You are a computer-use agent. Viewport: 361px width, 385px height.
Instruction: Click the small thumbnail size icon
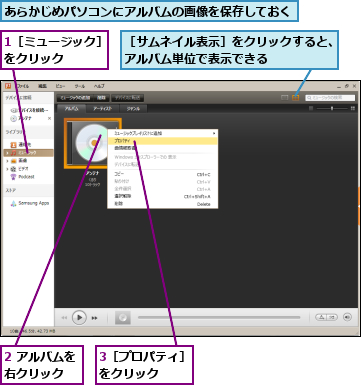[x=311, y=108]
